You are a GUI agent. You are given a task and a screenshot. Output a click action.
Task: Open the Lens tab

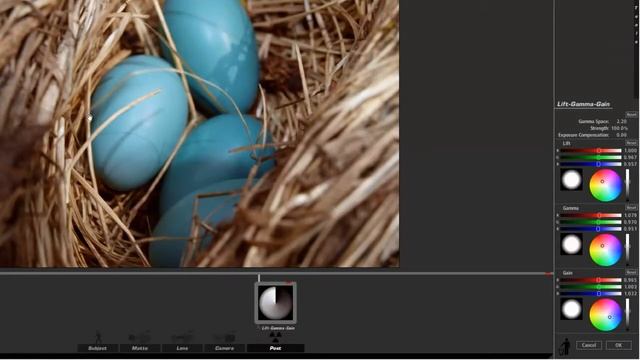[182, 348]
